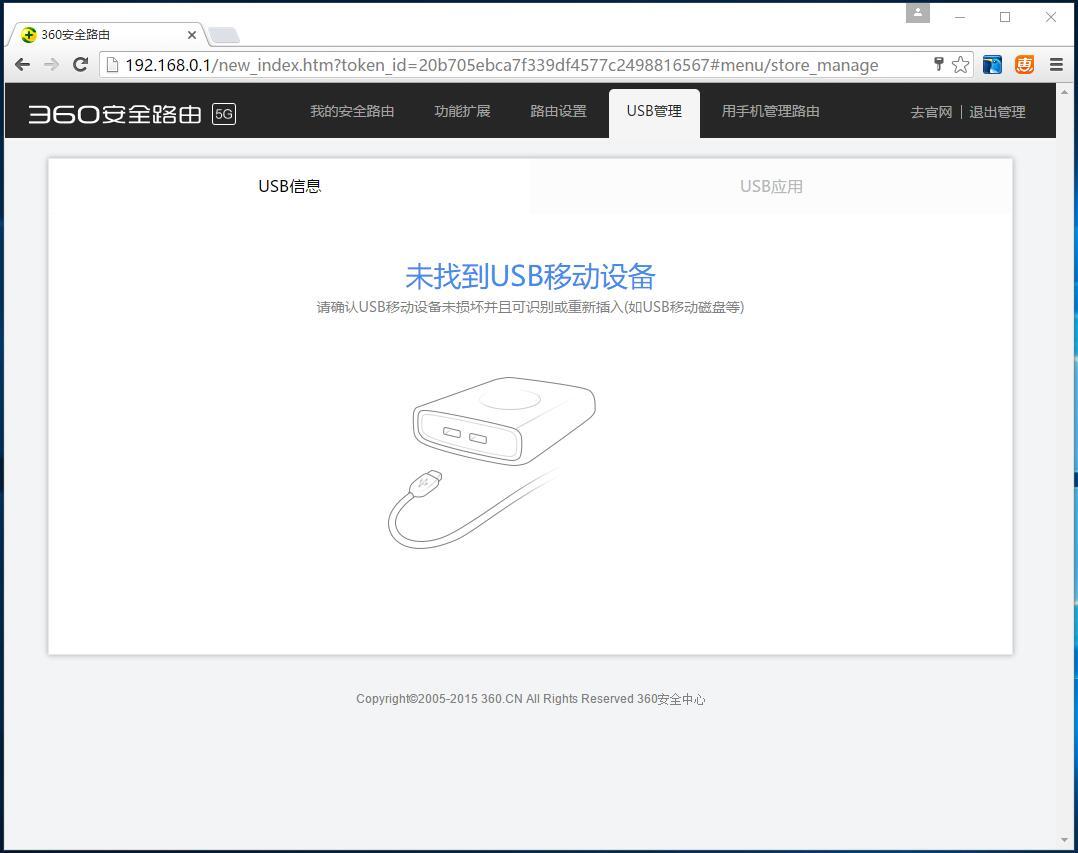Click the page icon in the address bar

pyautogui.click(x=110, y=64)
